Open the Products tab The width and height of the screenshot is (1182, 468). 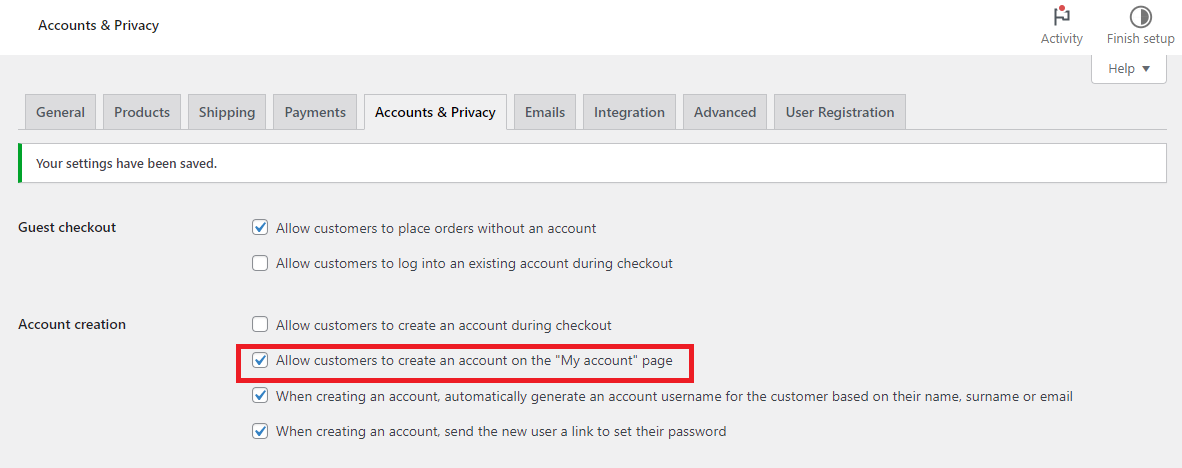point(142,112)
